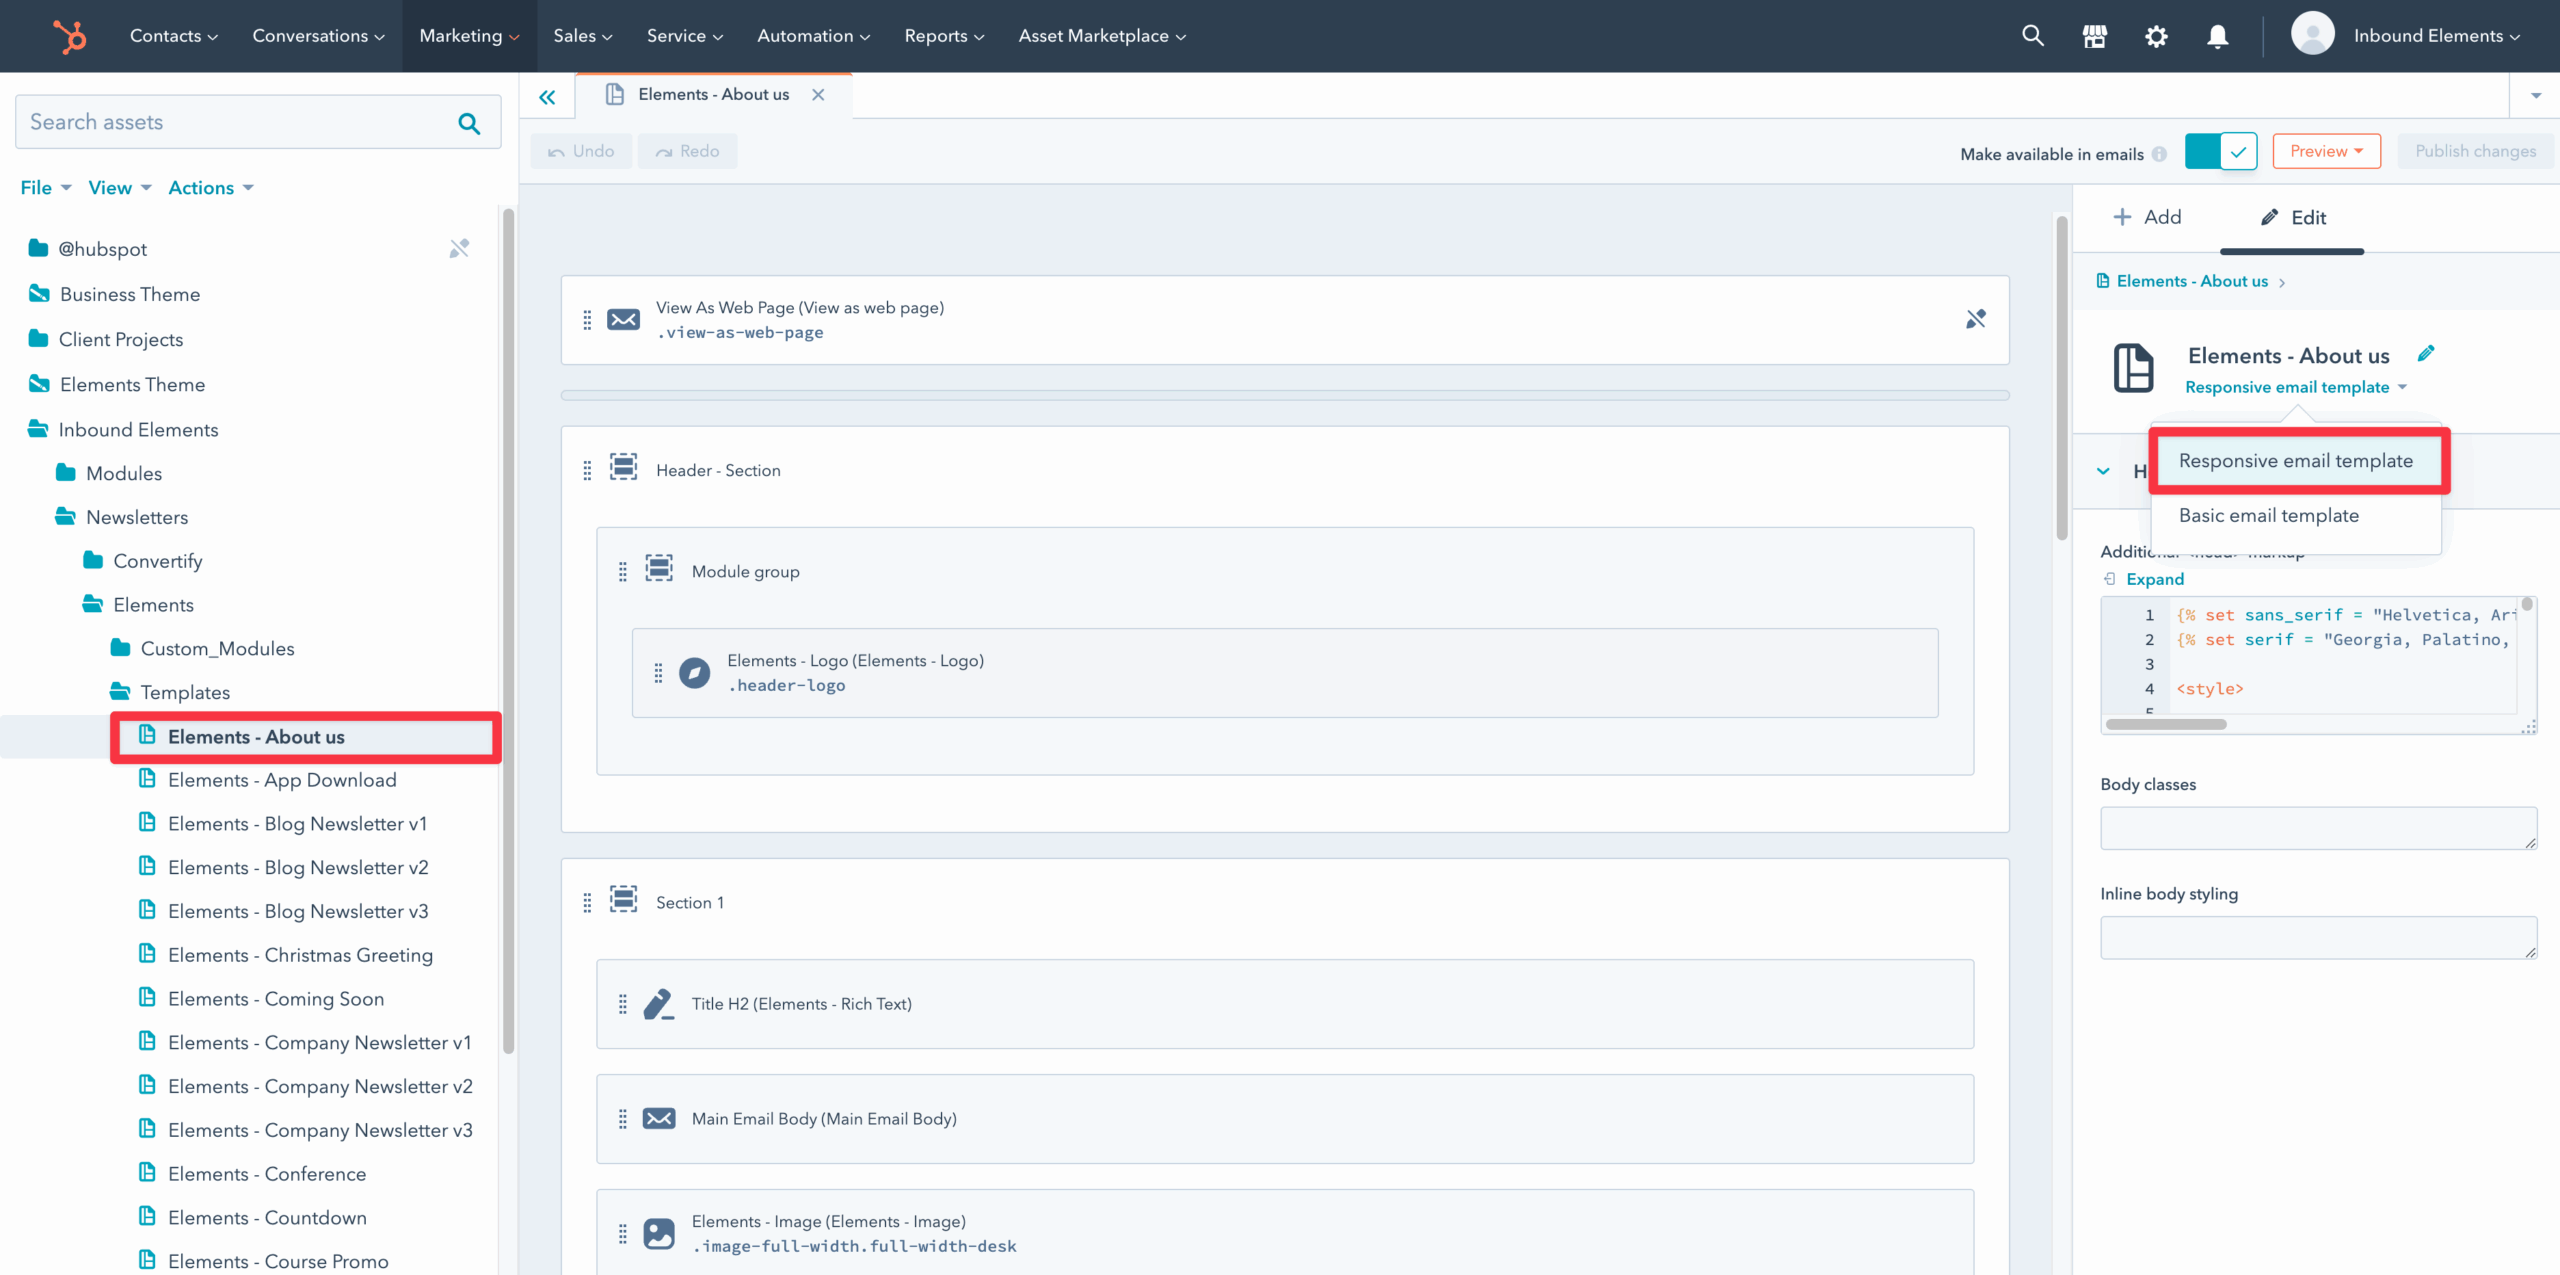Click the unpin icon beside @hubspot folder
Screen dimensions: 2560x1275
(x=459, y=248)
